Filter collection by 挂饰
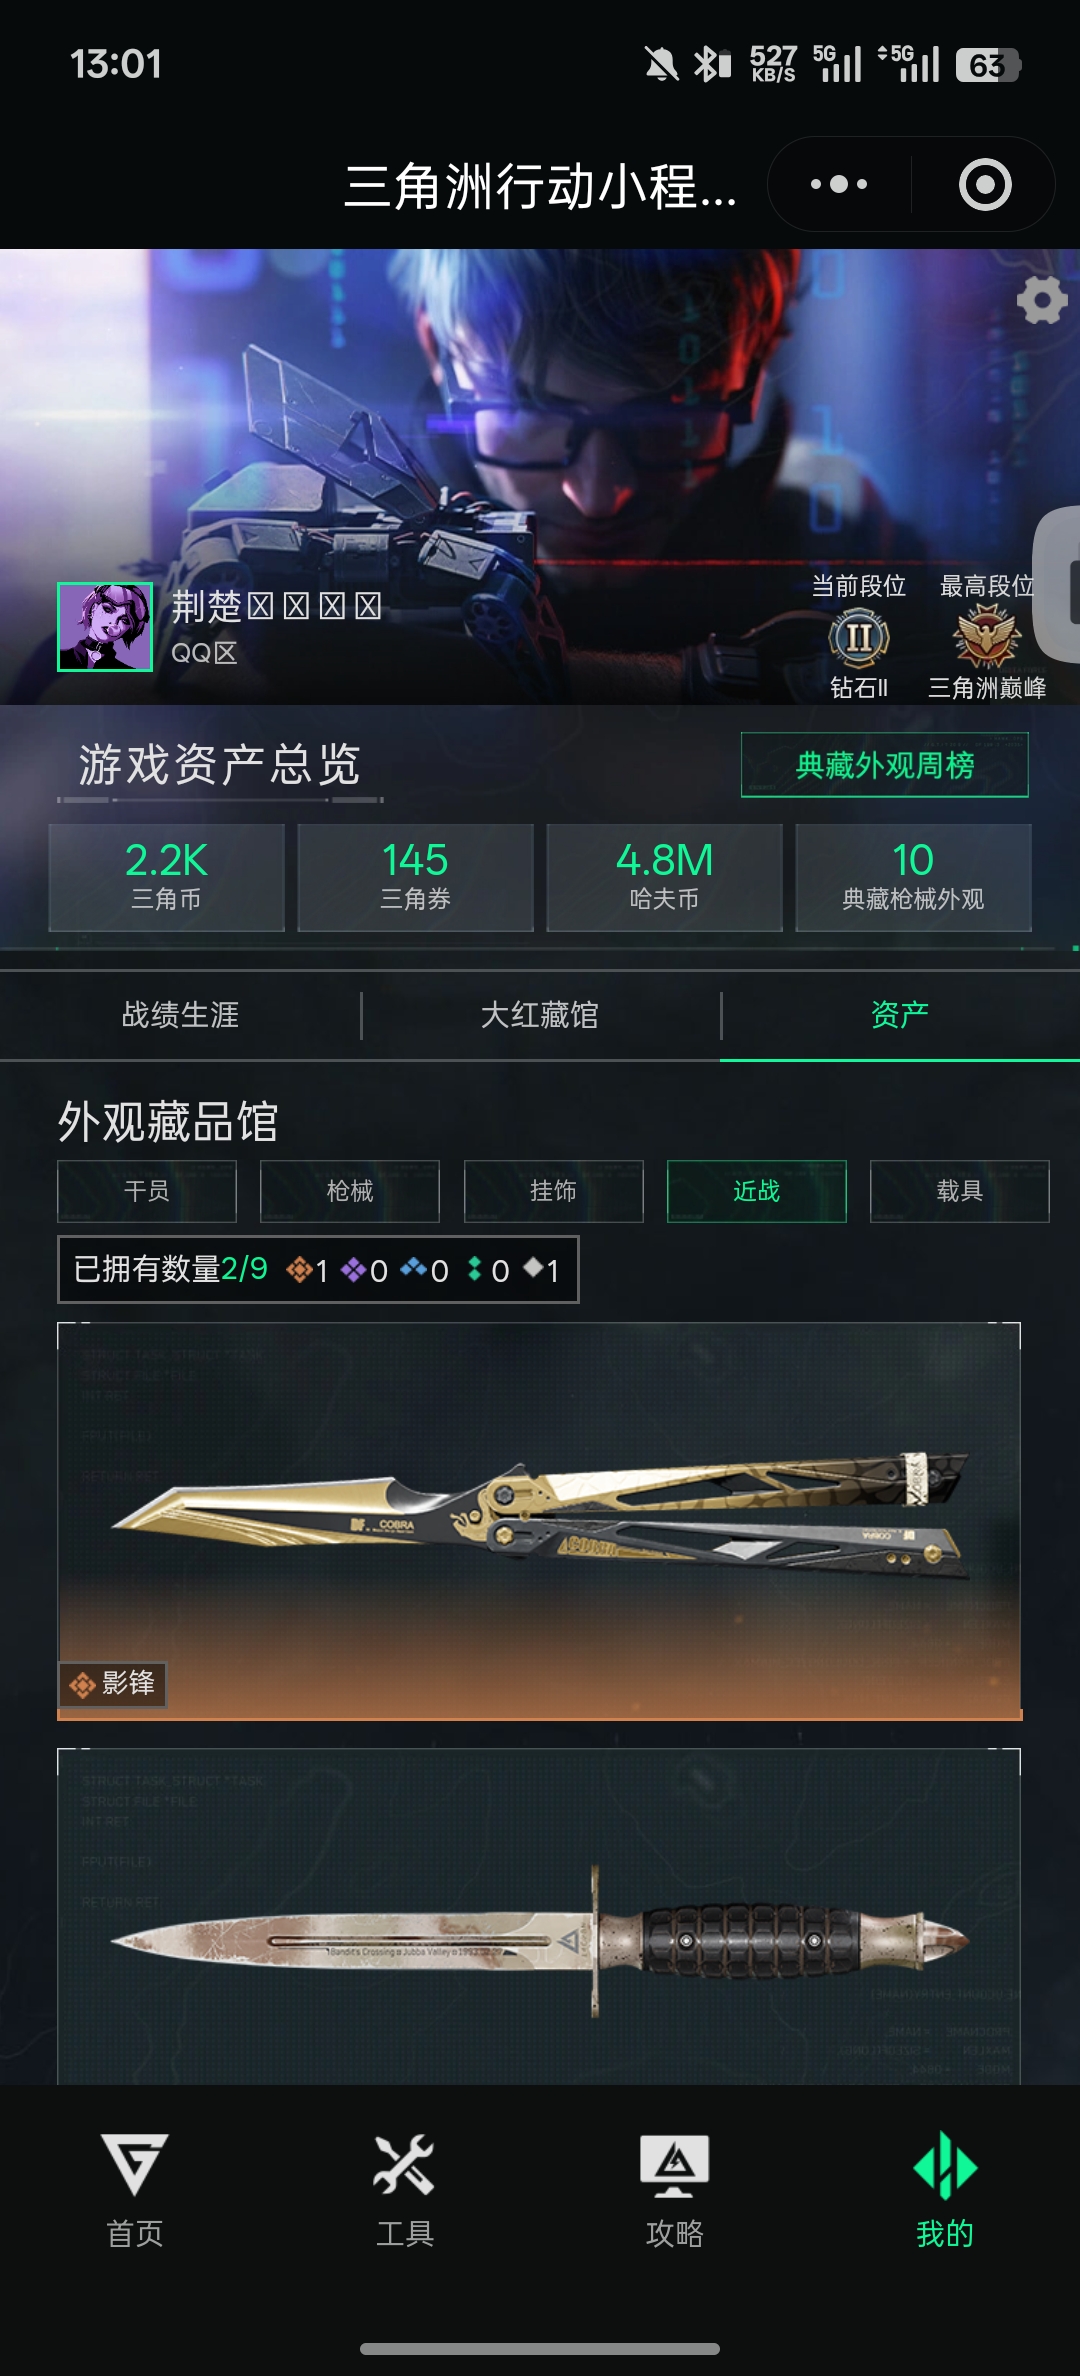 coord(553,1191)
